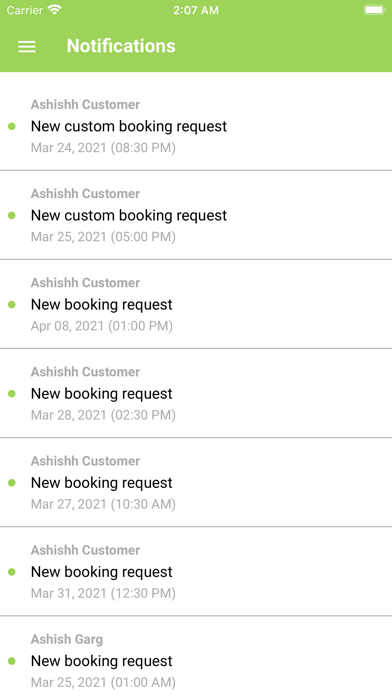392x696 pixels.
Task: Select the Notifications title in header
Action: [121, 46]
